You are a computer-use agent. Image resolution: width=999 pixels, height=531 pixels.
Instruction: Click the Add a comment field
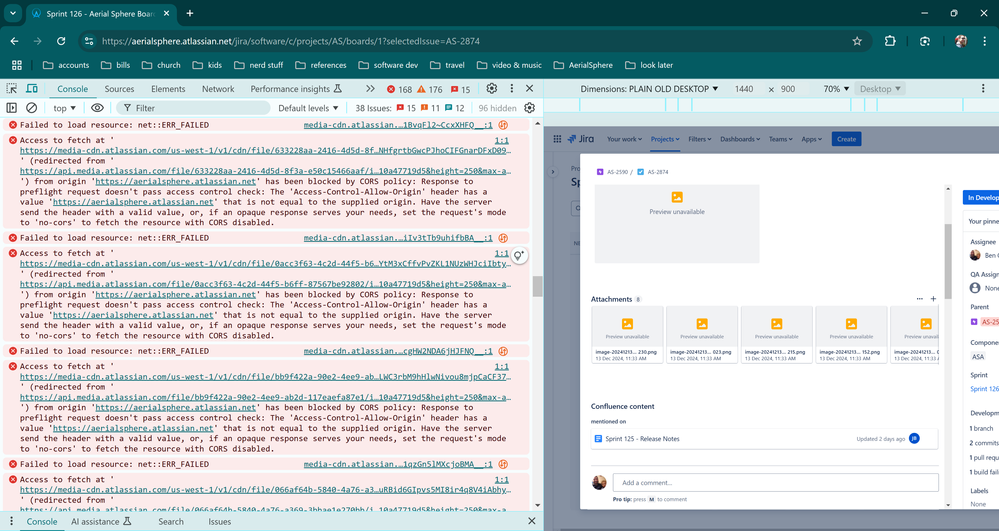pos(775,483)
